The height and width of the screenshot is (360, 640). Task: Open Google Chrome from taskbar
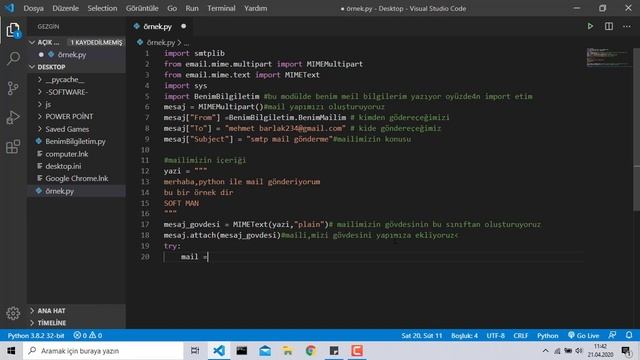tap(311, 351)
